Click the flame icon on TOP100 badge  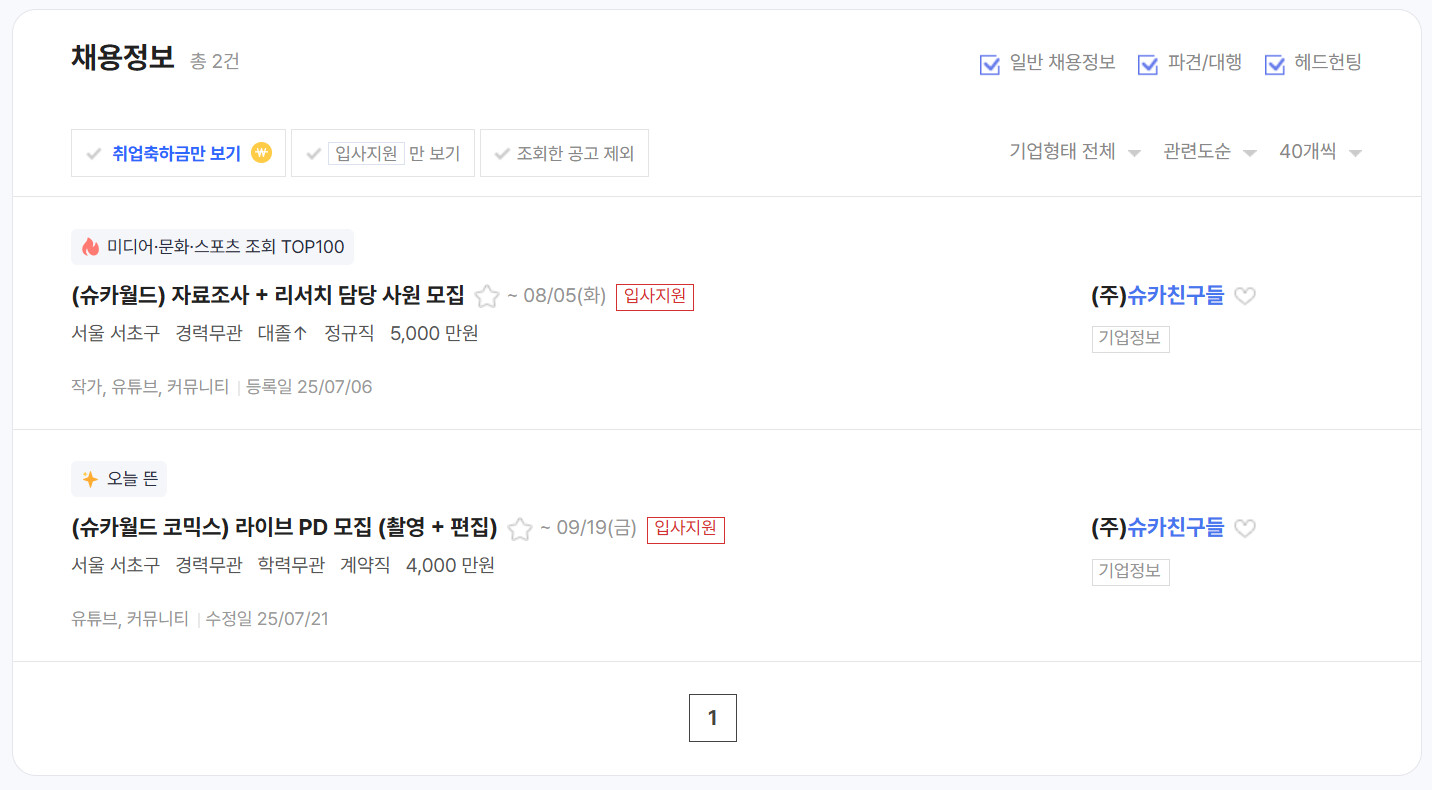pos(91,247)
